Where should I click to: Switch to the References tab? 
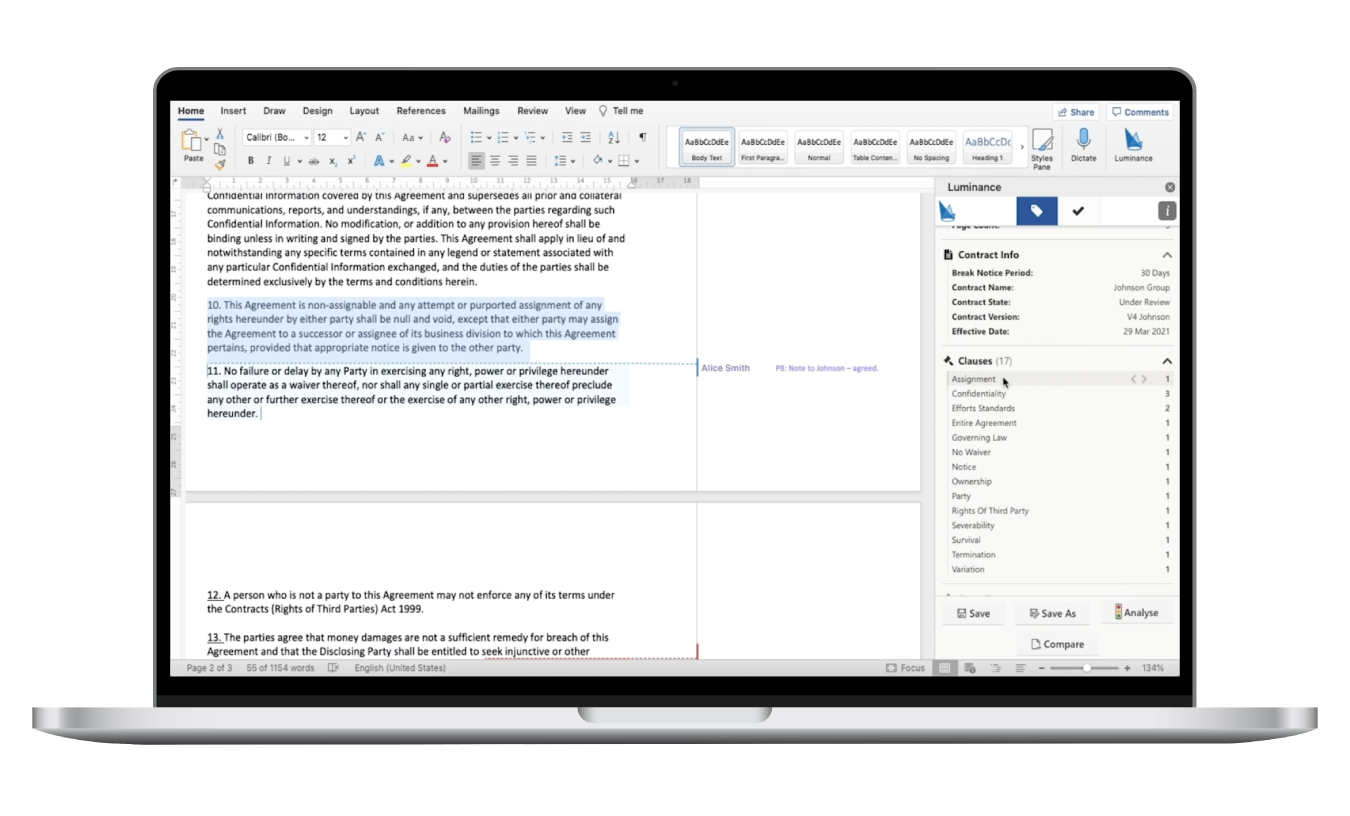(421, 111)
